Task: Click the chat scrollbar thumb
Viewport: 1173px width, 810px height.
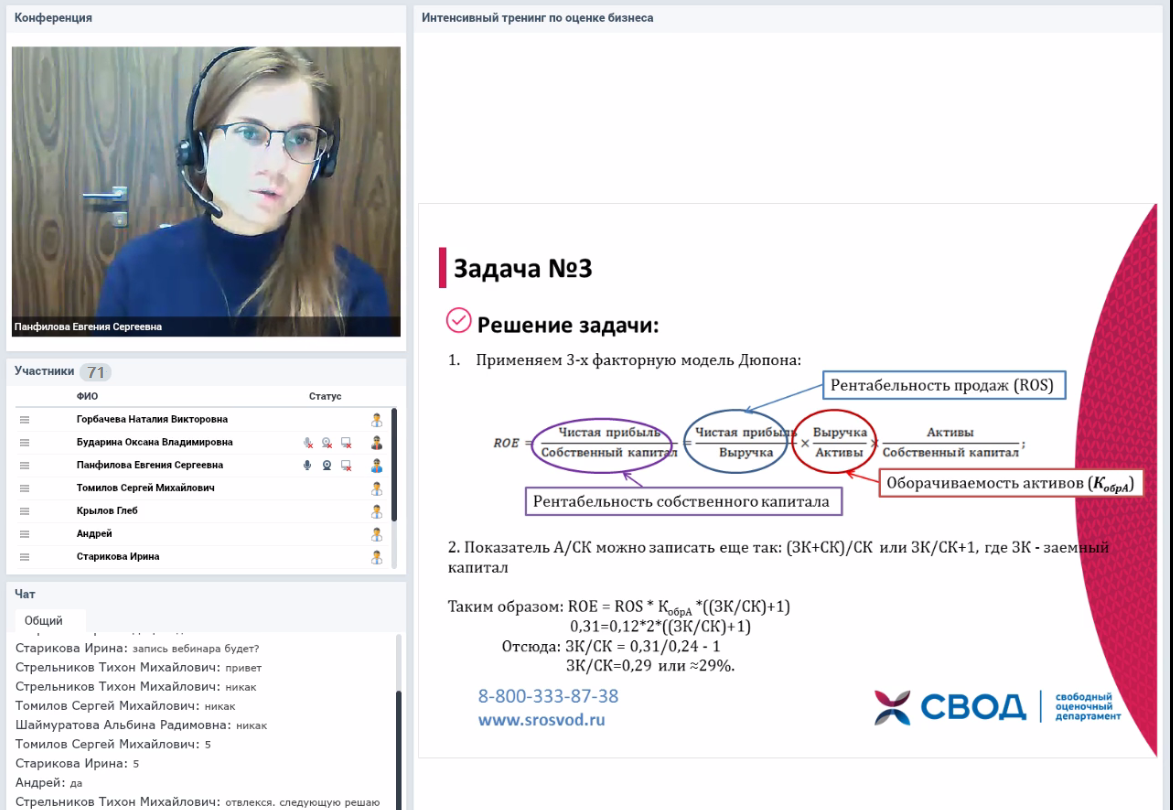Action: click(x=399, y=749)
